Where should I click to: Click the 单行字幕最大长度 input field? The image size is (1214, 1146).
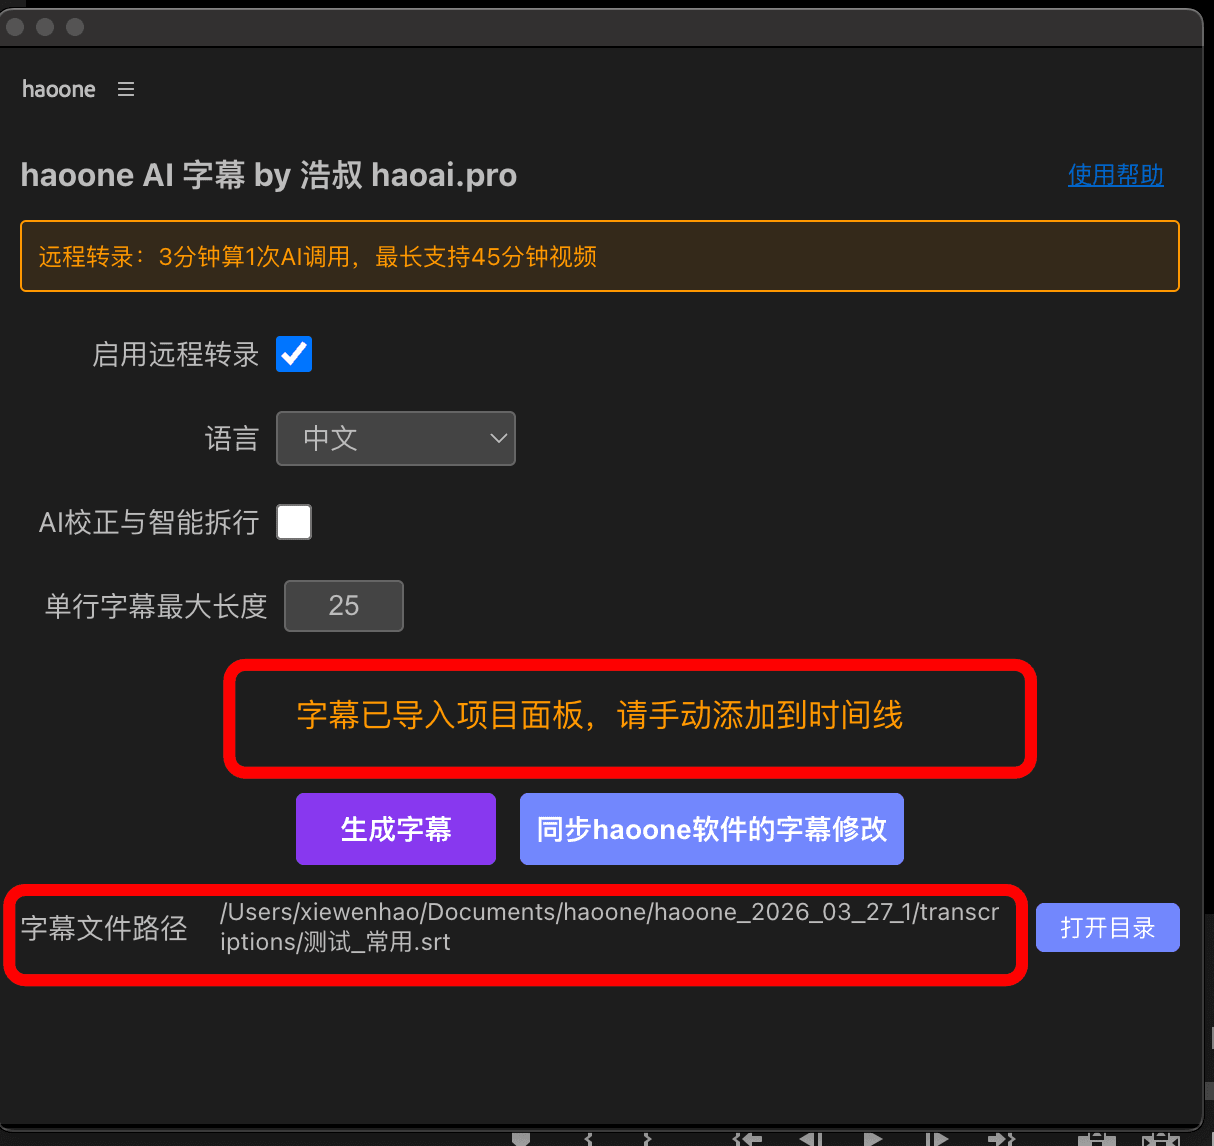(344, 606)
